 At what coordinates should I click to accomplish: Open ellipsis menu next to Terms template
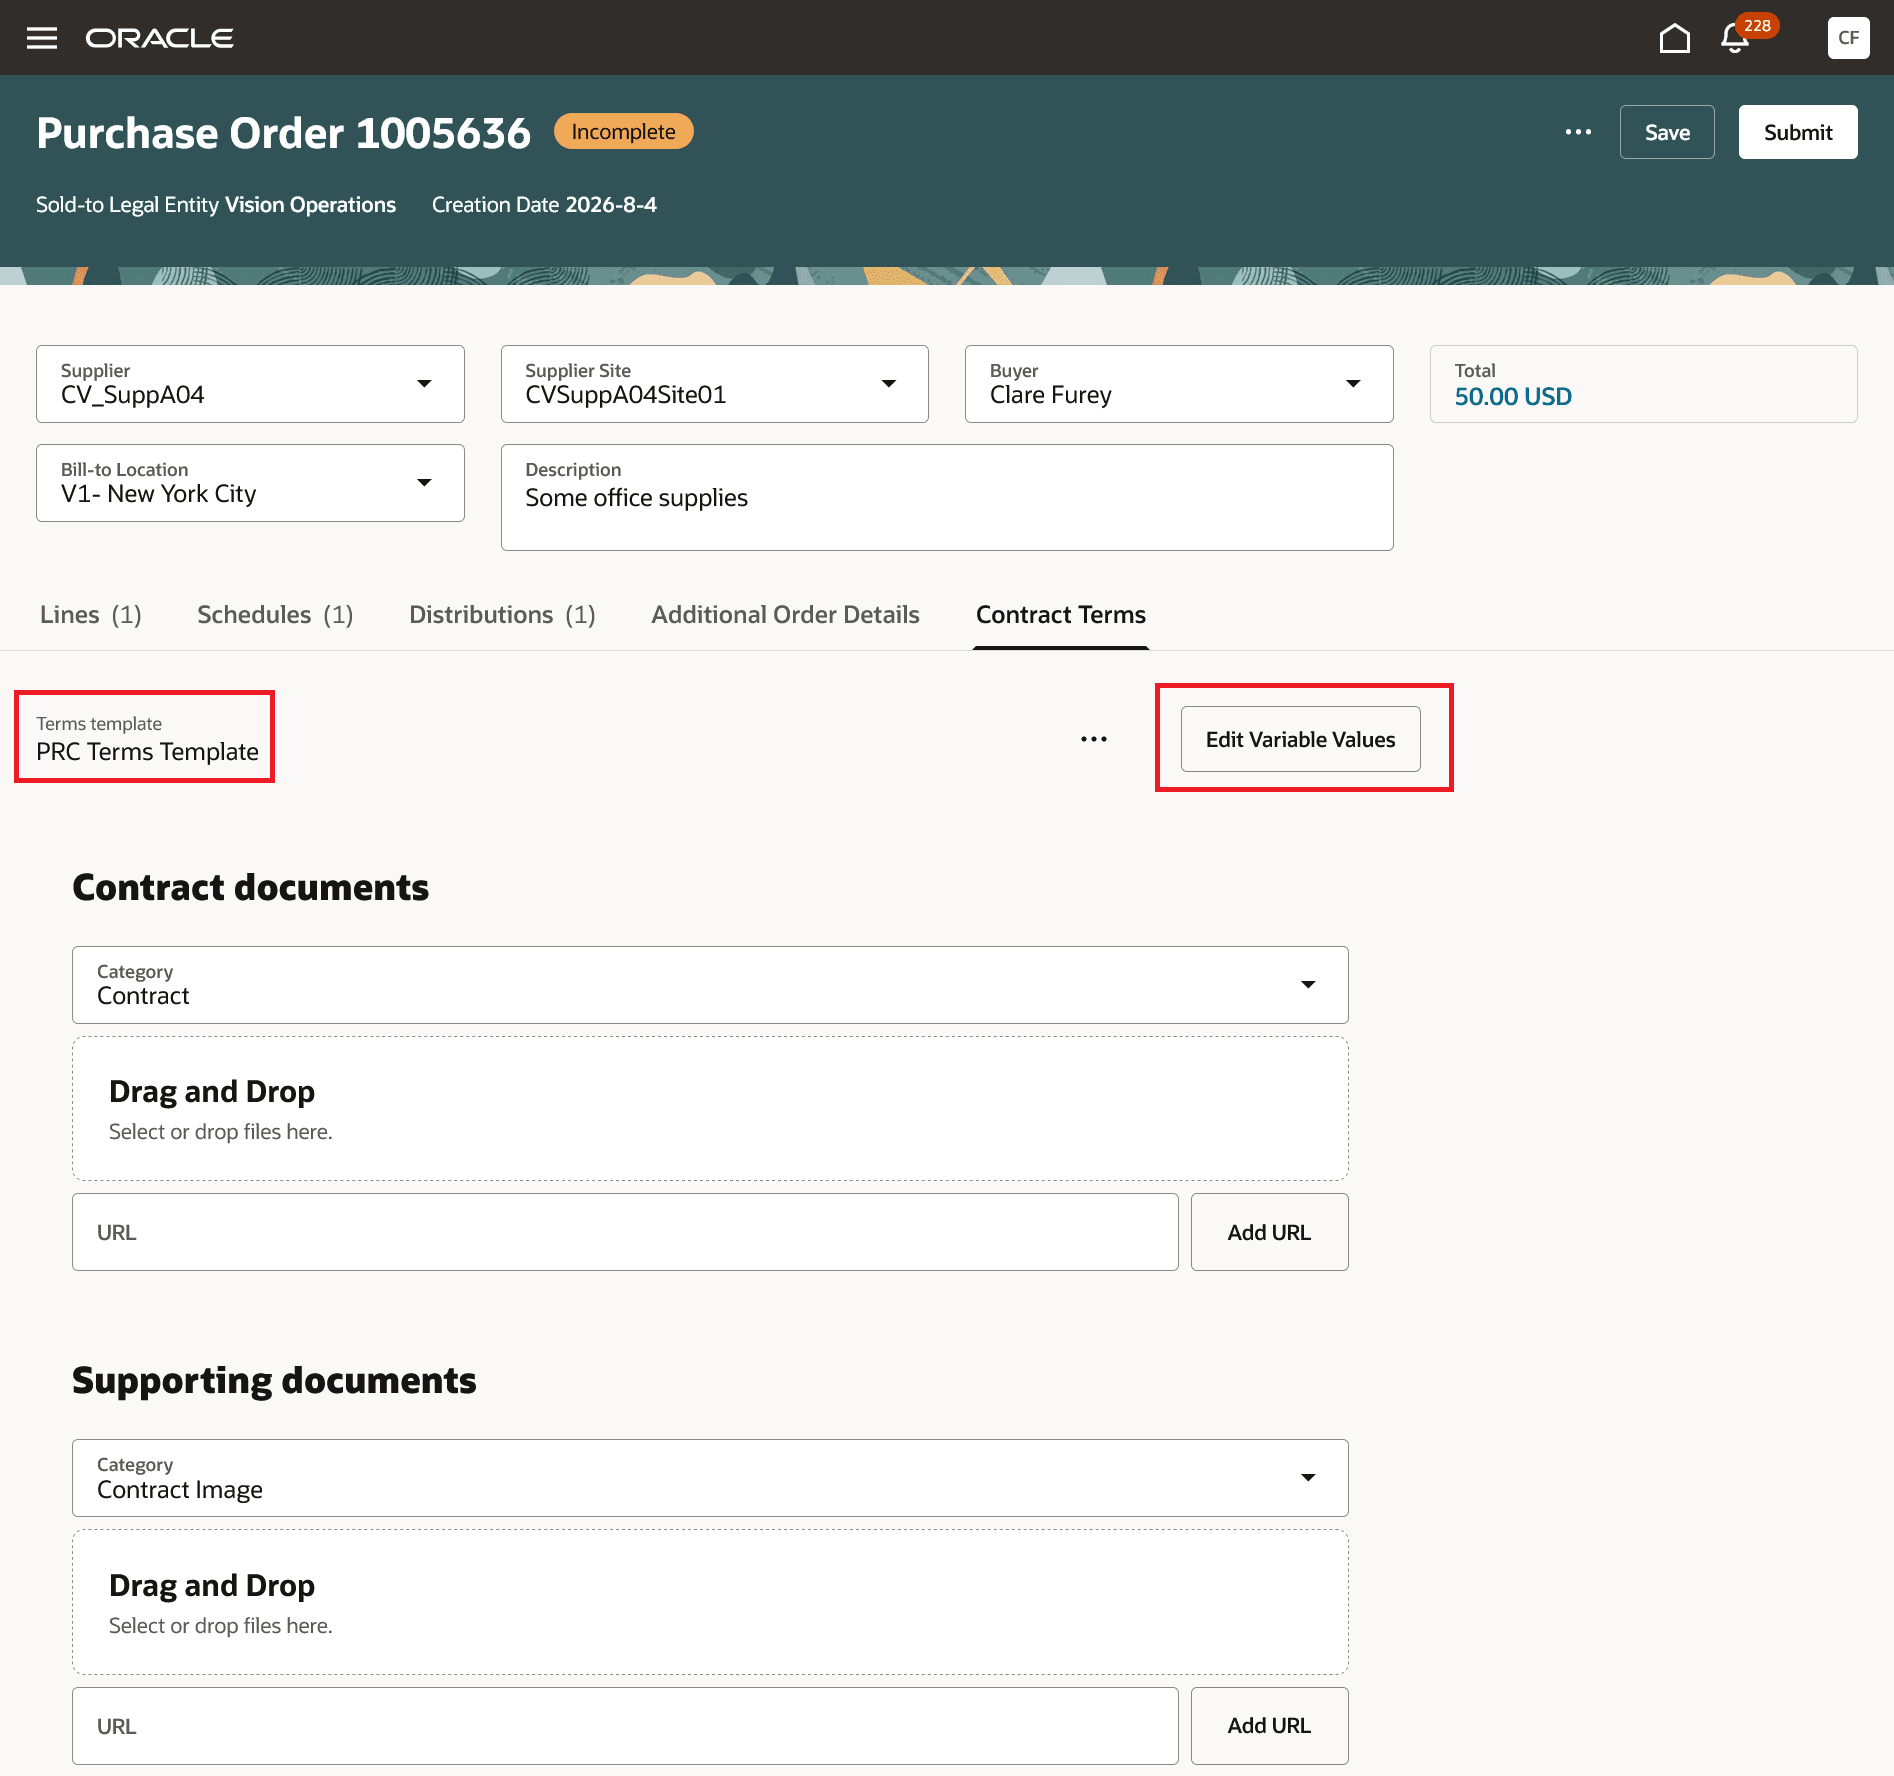pyautogui.click(x=1094, y=739)
